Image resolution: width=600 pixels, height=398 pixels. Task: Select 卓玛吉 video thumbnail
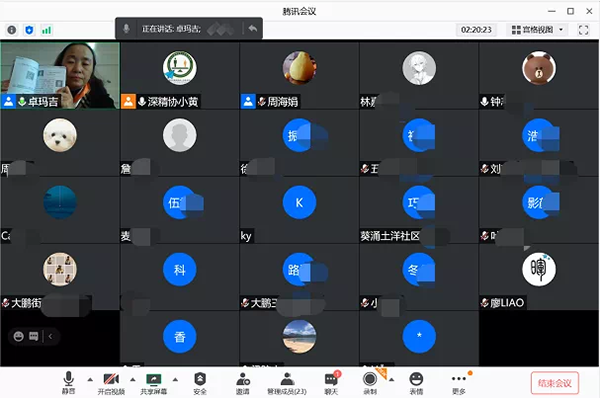click(60, 75)
